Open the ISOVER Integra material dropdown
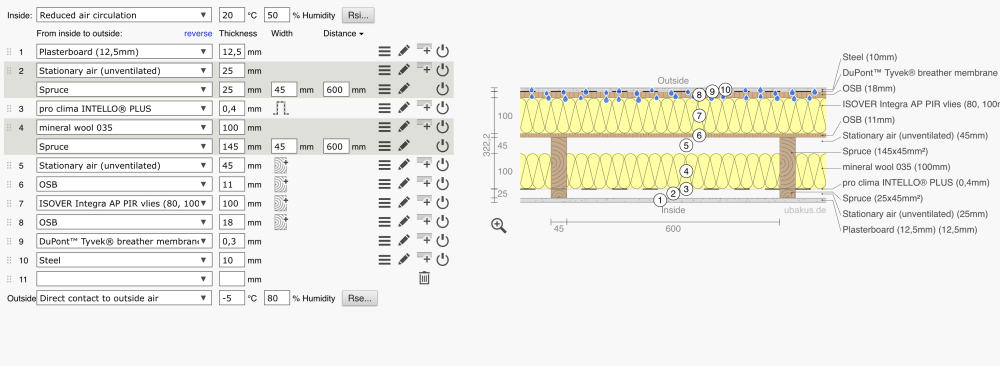Screen dimensions: 1000x366 pyautogui.click(x=124, y=203)
